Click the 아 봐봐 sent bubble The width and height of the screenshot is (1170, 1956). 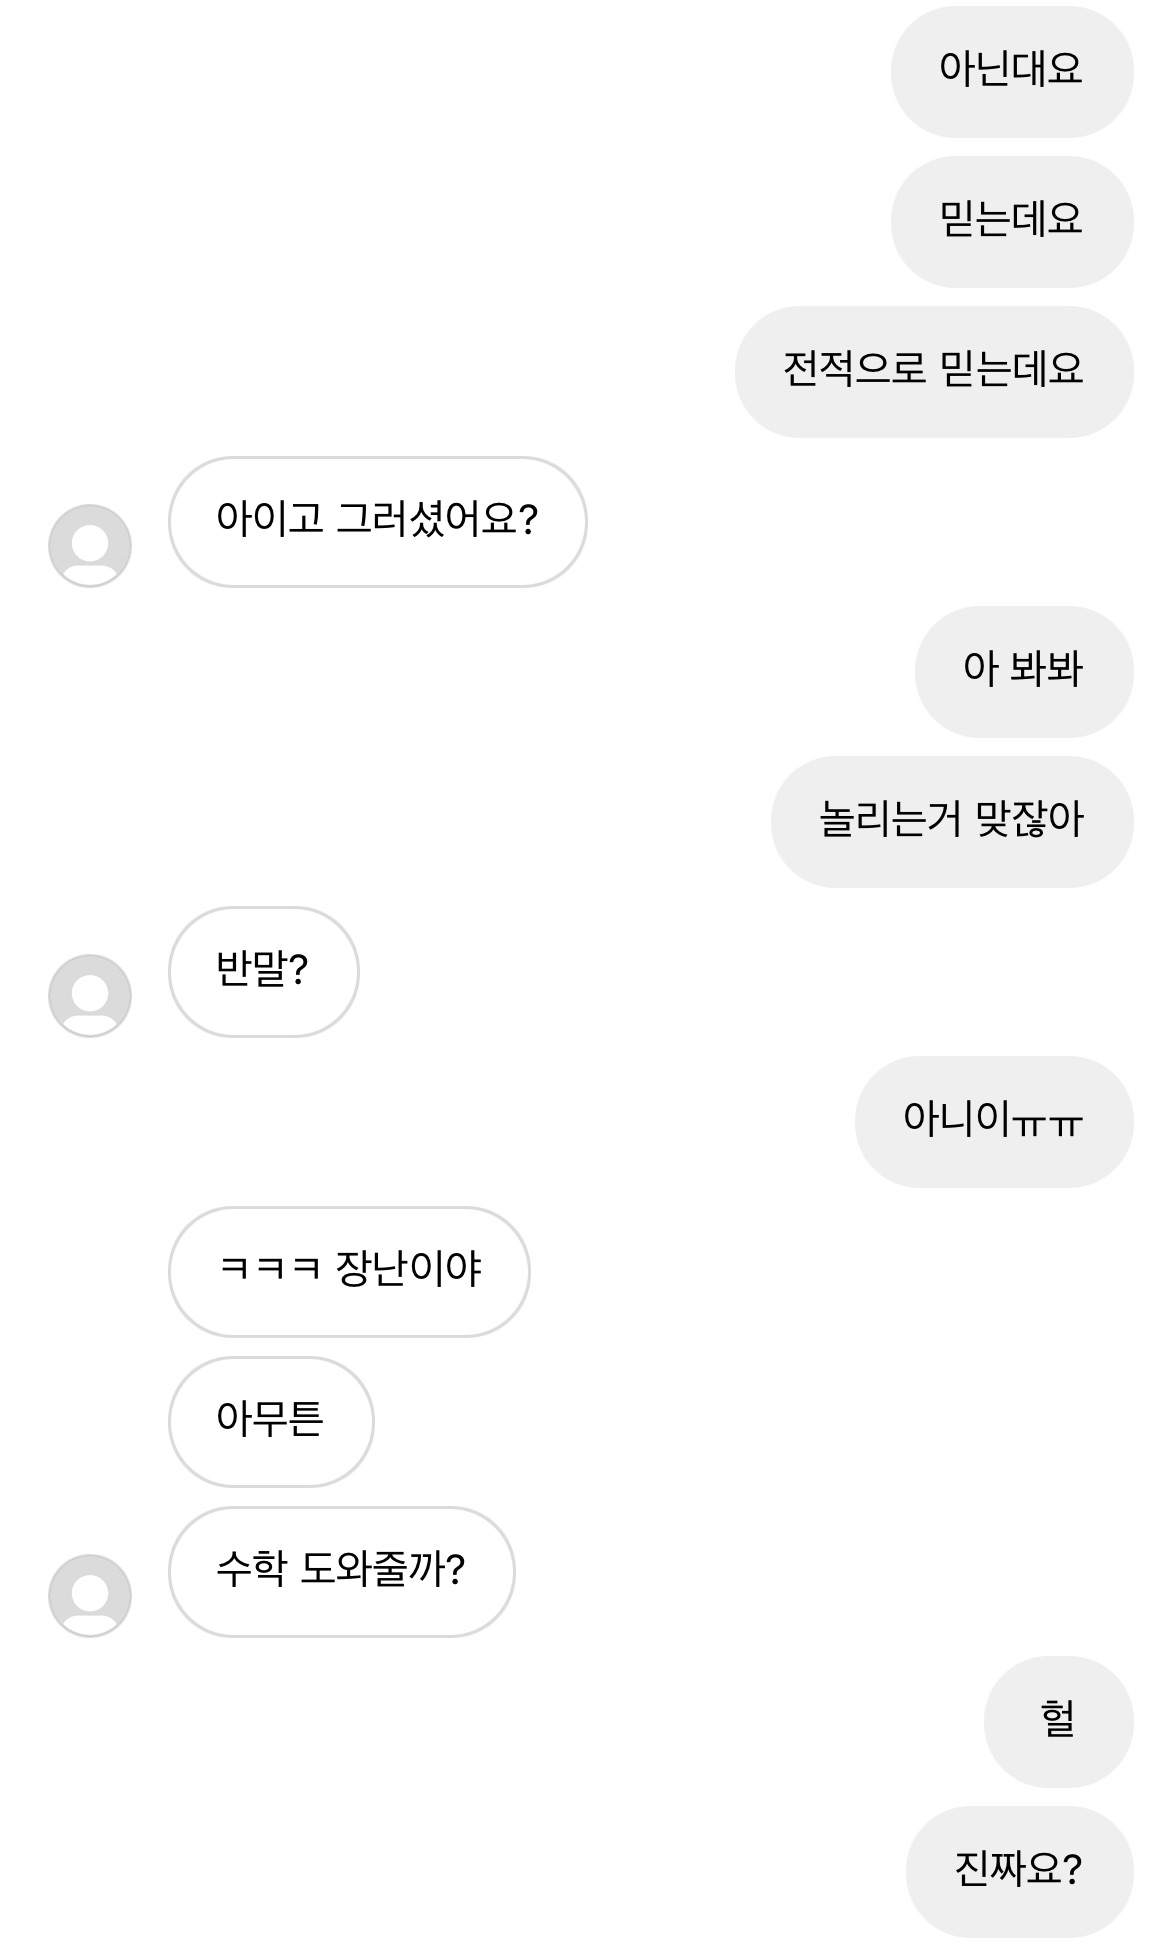tap(1023, 671)
